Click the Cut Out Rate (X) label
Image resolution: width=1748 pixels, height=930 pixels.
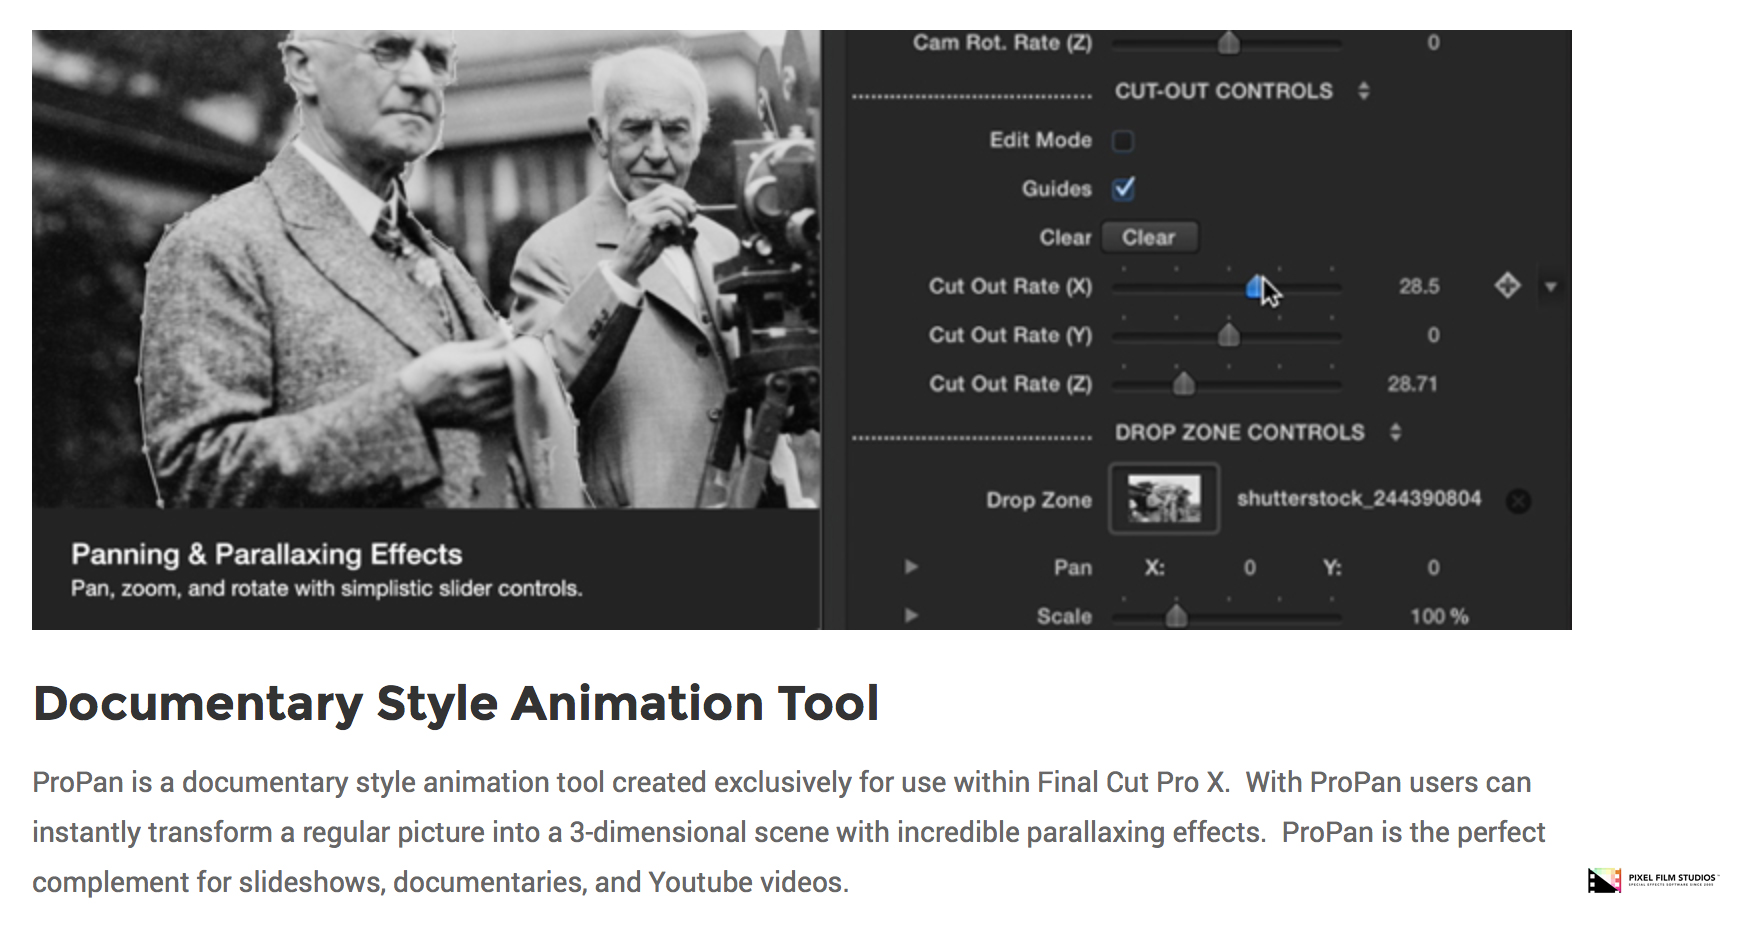(1010, 287)
